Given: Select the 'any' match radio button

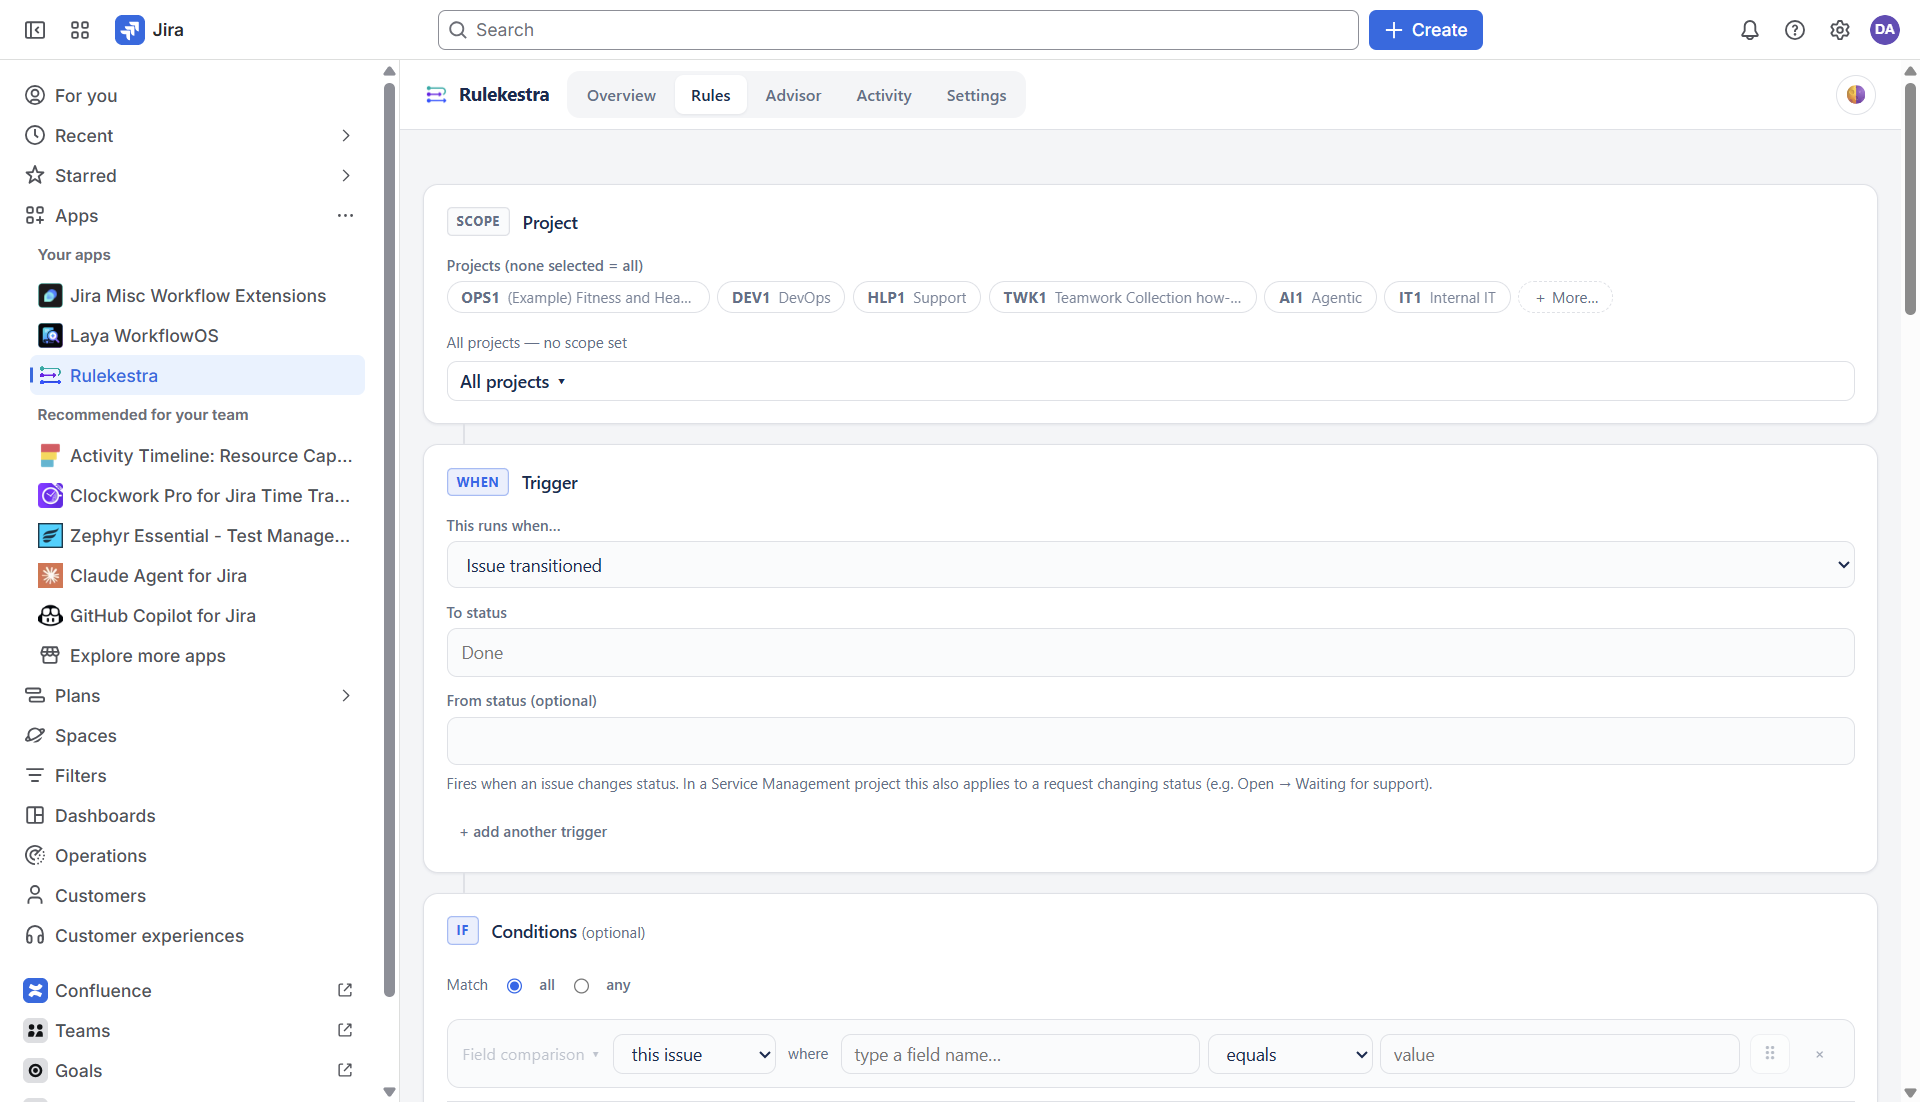Looking at the screenshot, I should pyautogui.click(x=581, y=986).
